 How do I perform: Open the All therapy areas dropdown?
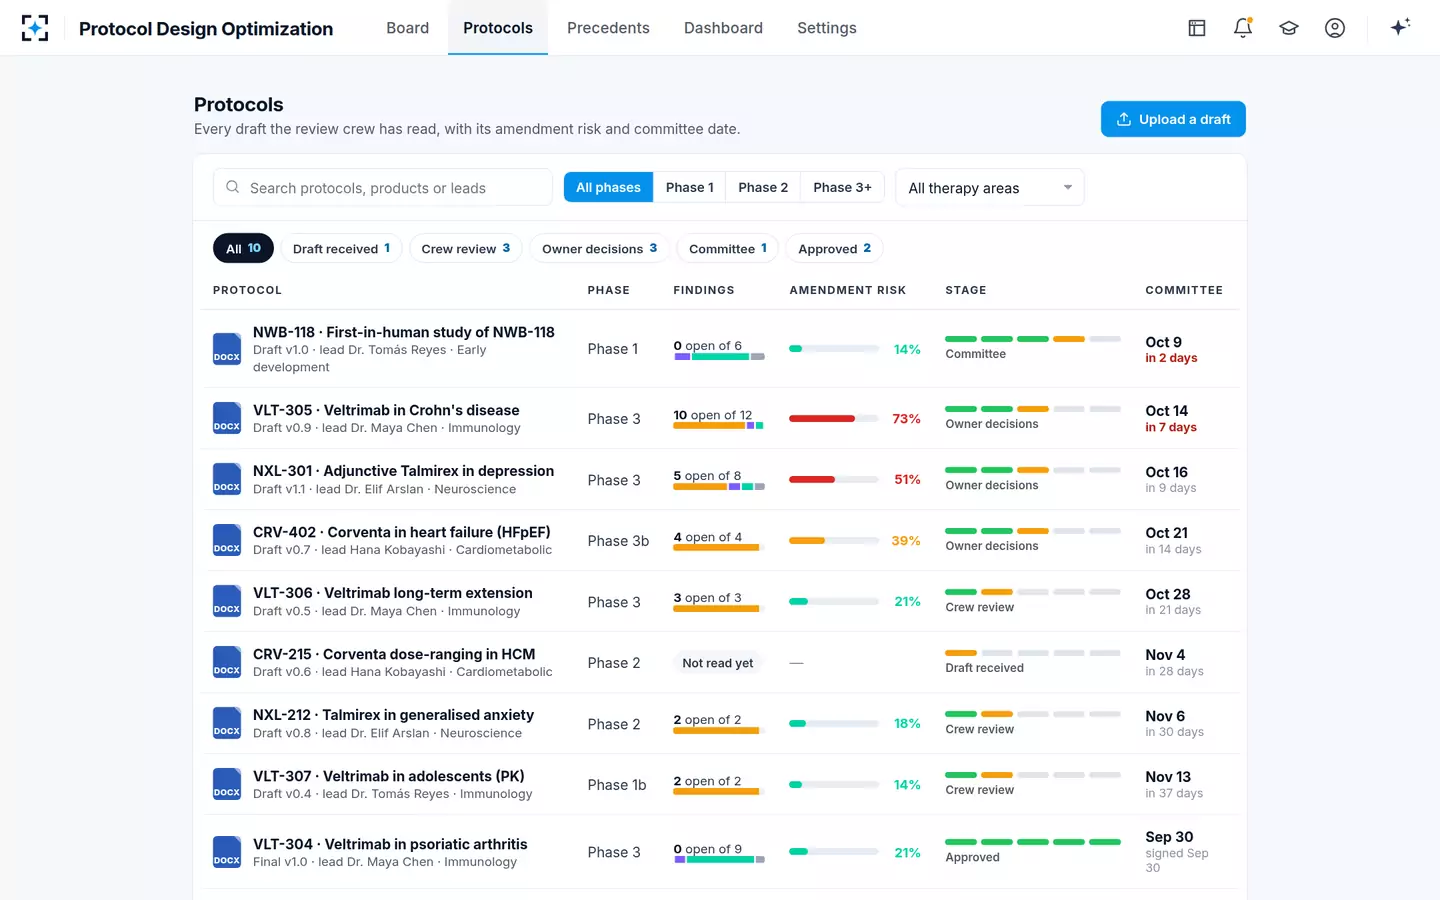click(990, 187)
